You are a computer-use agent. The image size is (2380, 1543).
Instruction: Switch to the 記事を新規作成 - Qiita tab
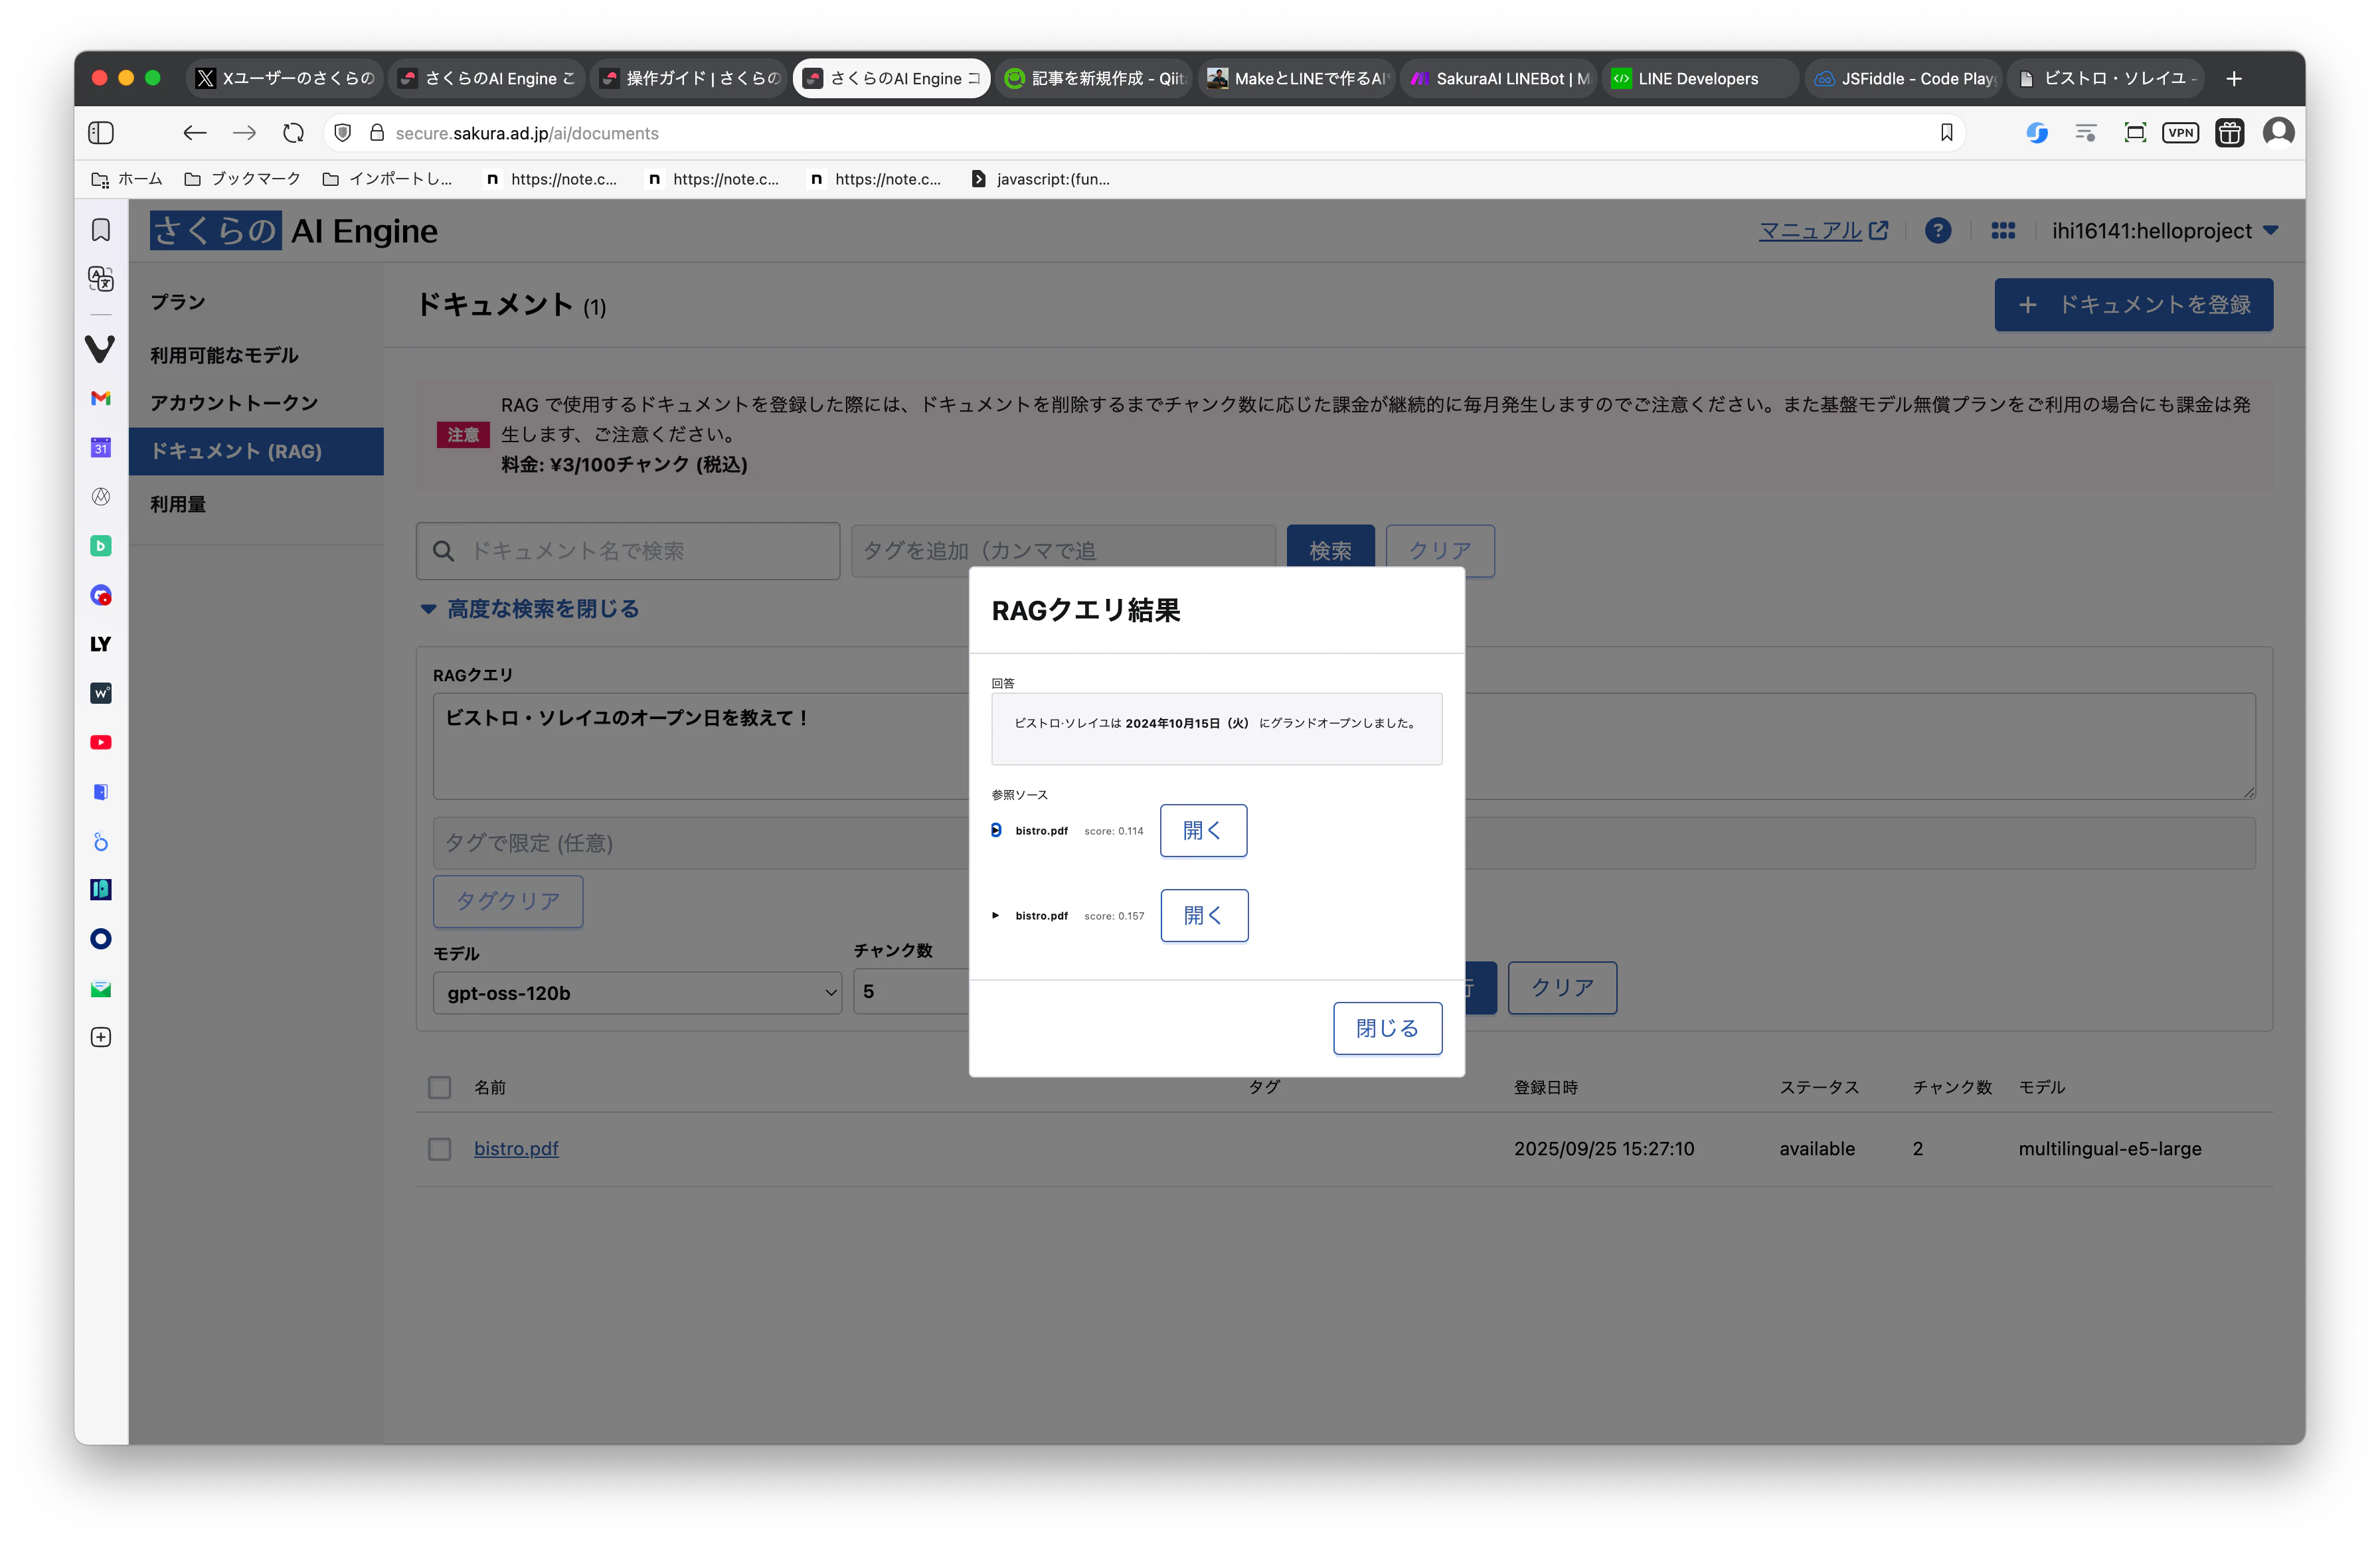[1094, 78]
